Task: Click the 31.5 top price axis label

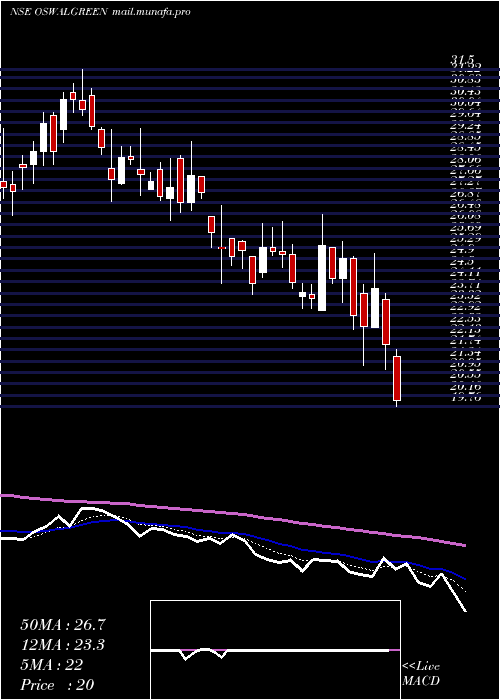Action: [462, 58]
